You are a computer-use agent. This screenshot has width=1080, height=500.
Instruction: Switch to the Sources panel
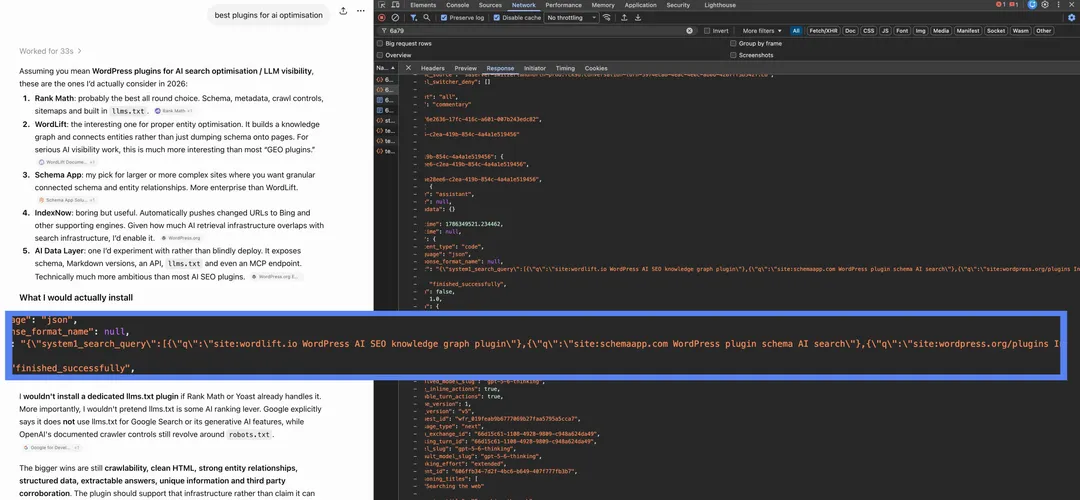(x=490, y=5)
